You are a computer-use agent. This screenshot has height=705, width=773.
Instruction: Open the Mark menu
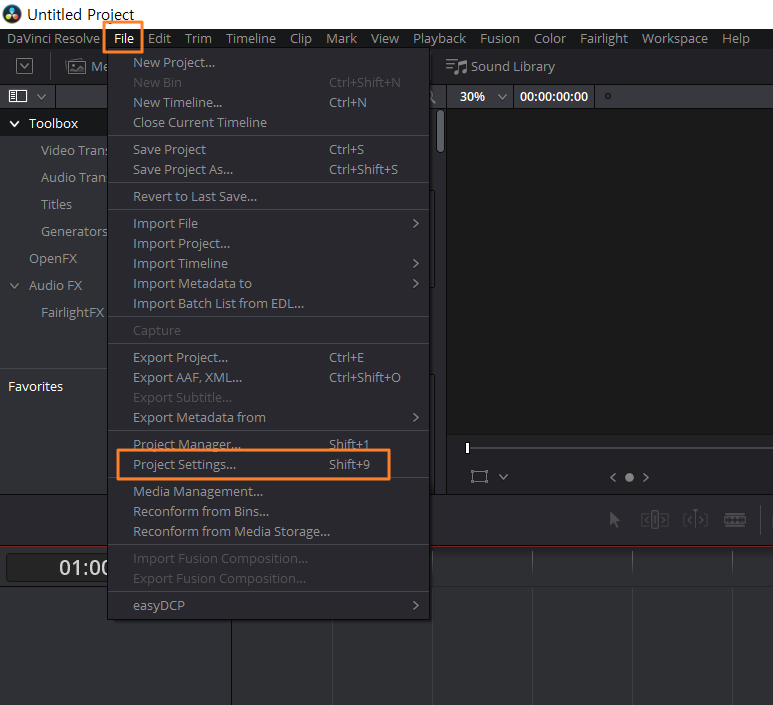(341, 38)
